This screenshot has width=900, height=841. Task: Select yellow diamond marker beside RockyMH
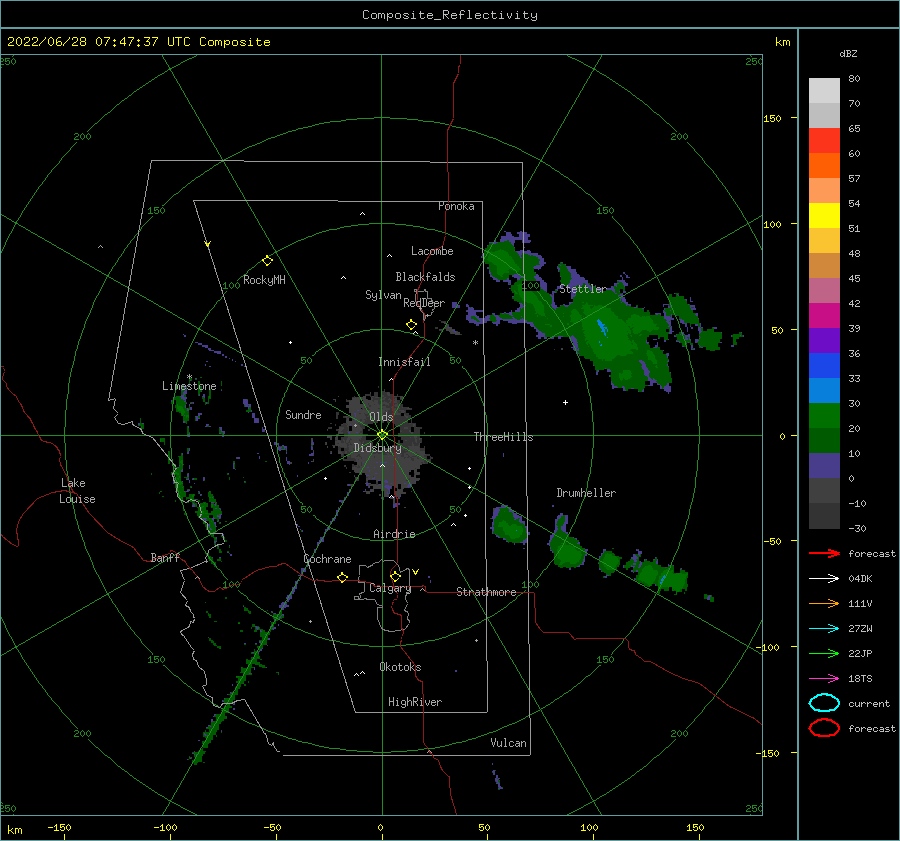(x=267, y=261)
